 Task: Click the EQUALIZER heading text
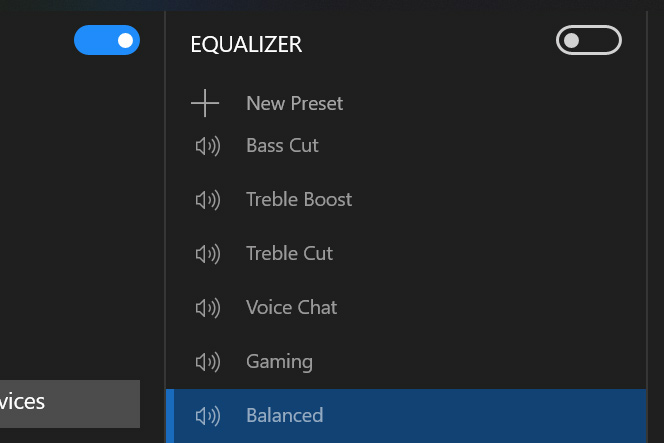(x=246, y=44)
